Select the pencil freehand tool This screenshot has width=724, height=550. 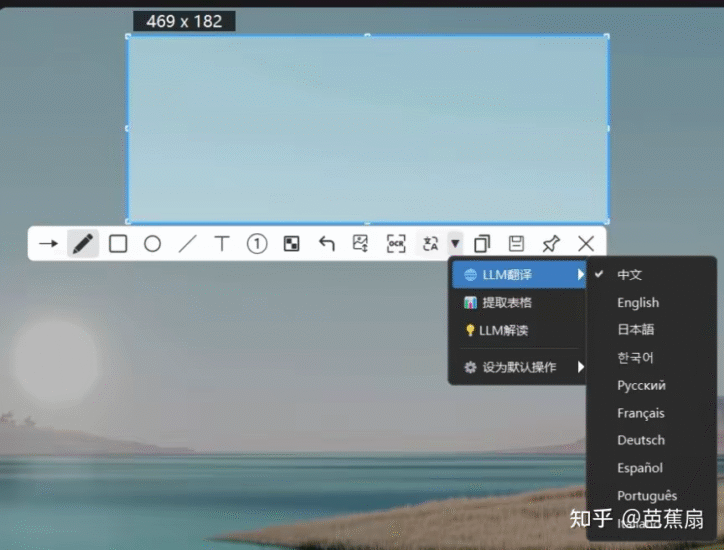pos(83,243)
